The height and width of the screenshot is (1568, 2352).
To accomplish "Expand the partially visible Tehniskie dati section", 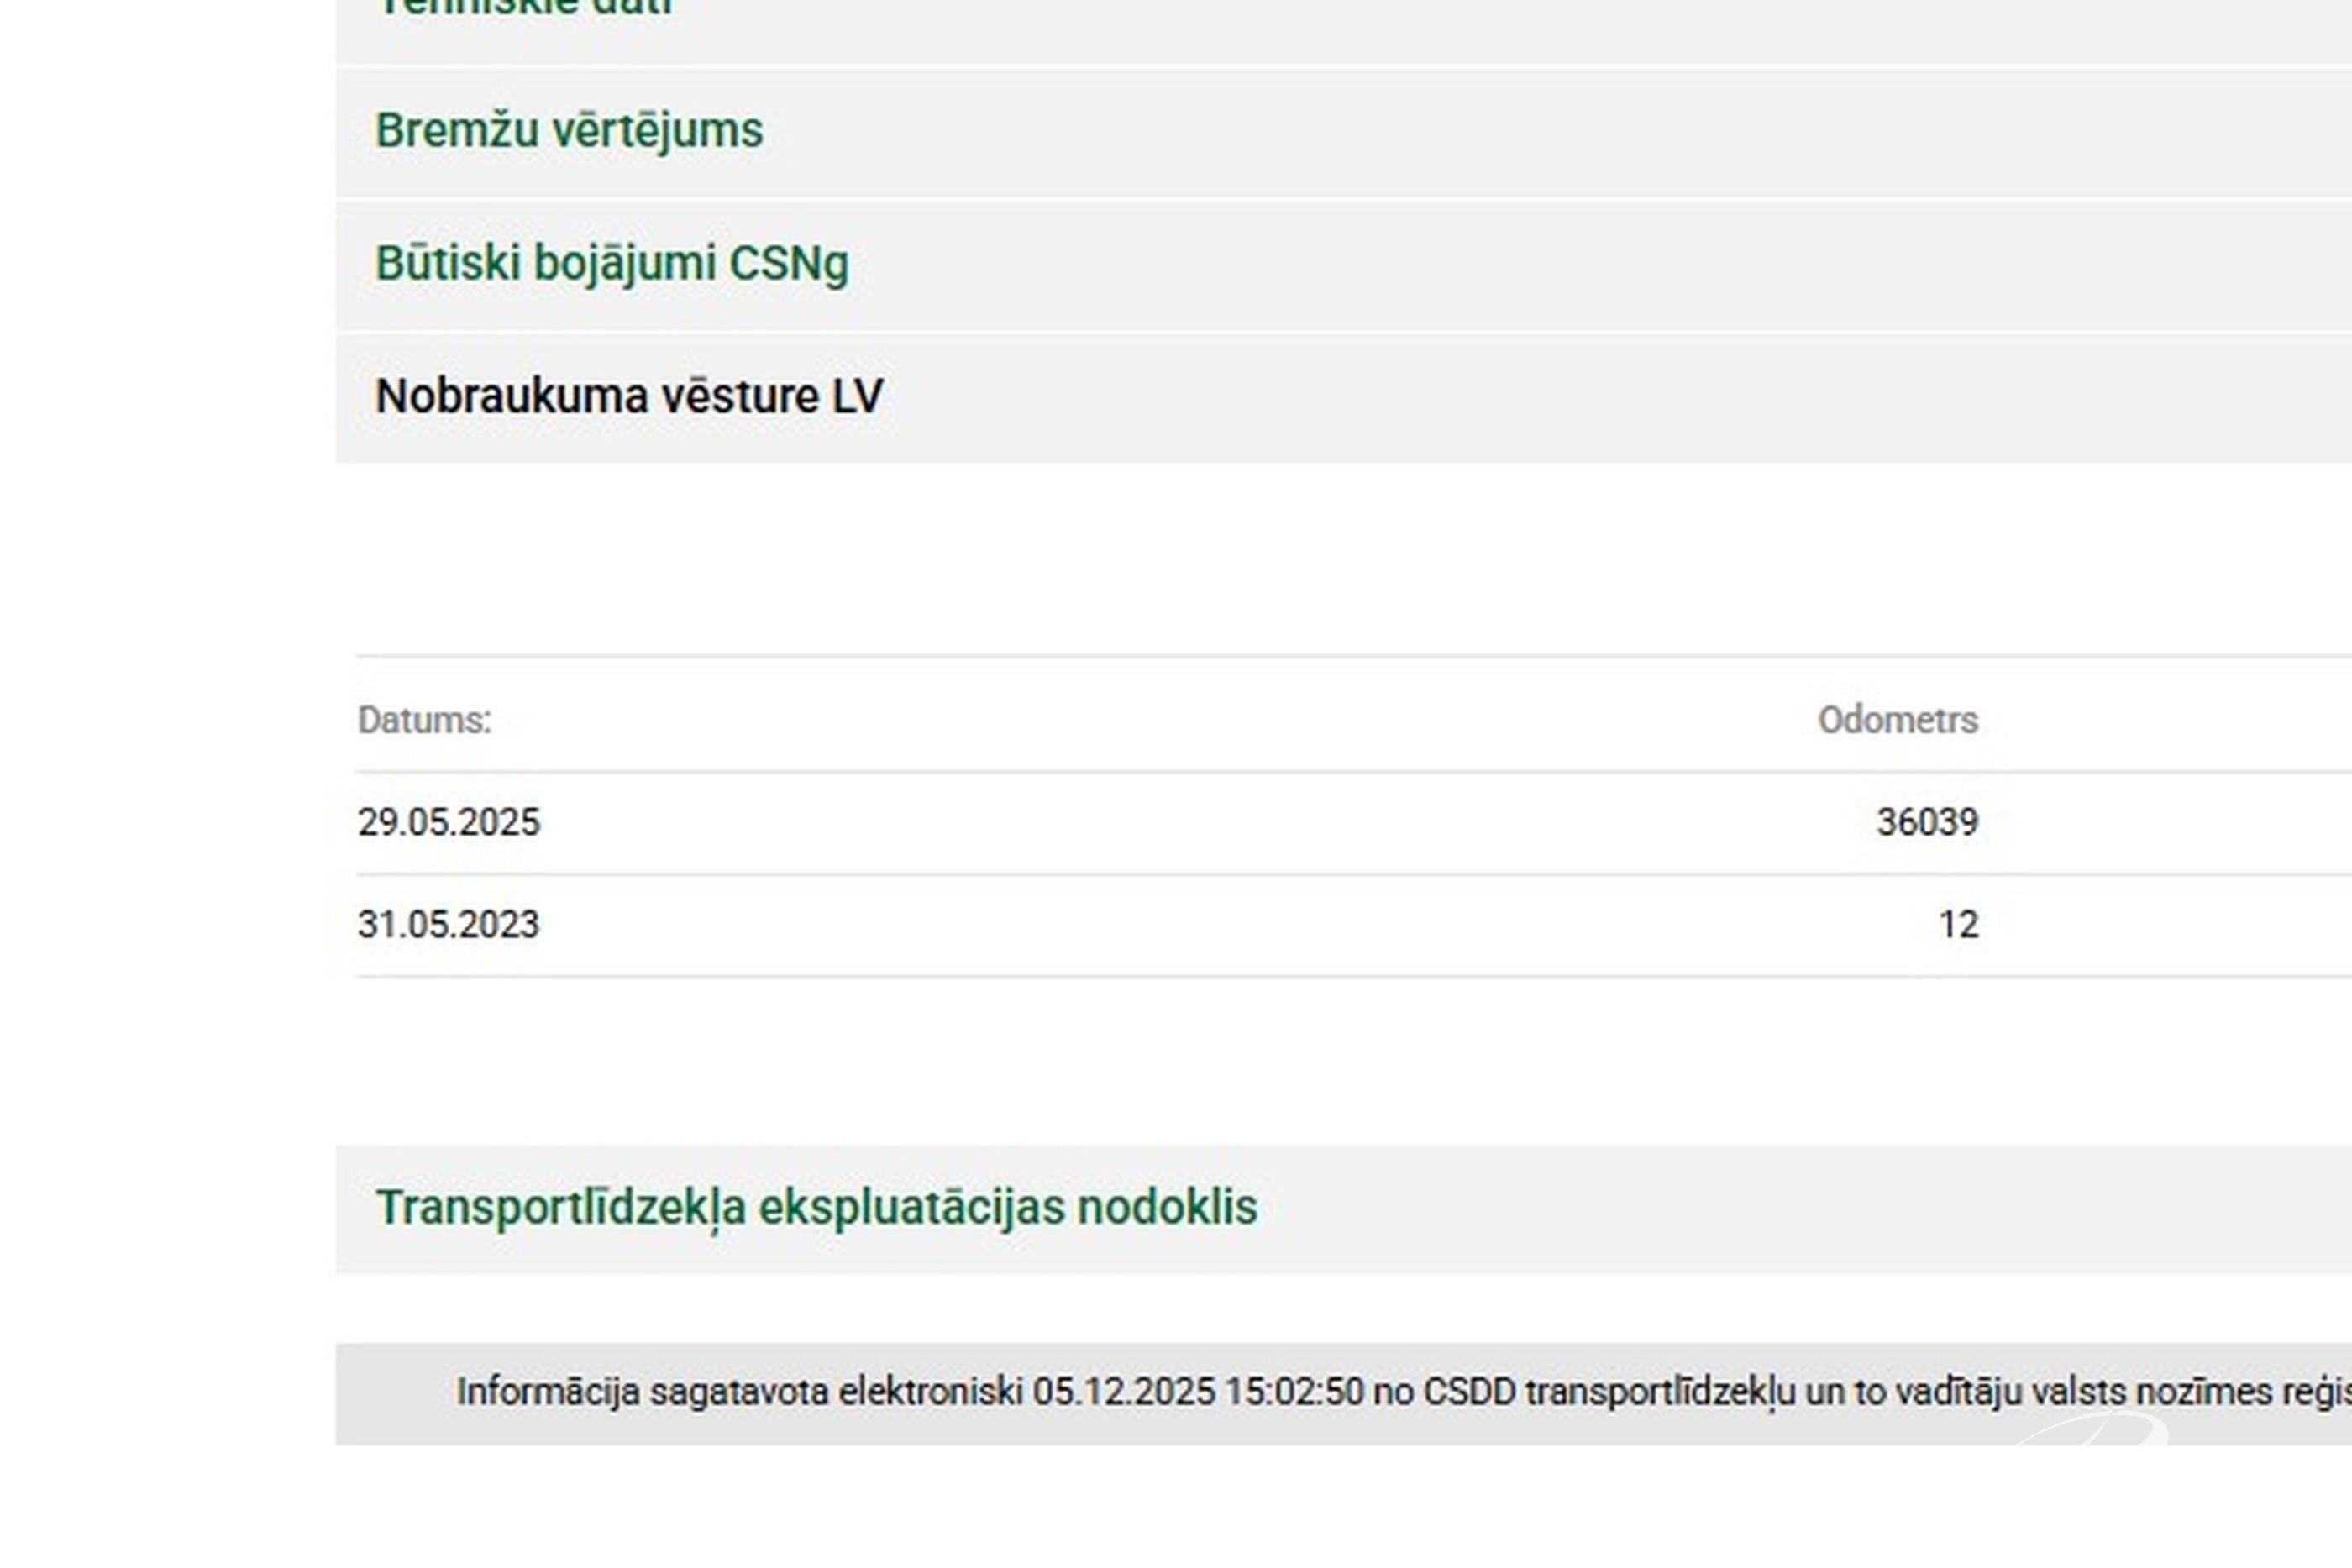I will click(524, 8).
